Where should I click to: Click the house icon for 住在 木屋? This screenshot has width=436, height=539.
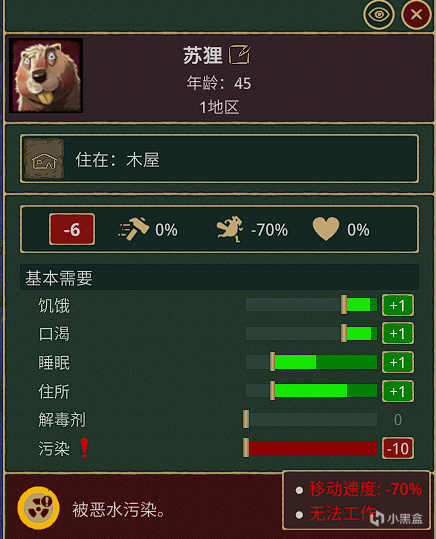tap(44, 159)
